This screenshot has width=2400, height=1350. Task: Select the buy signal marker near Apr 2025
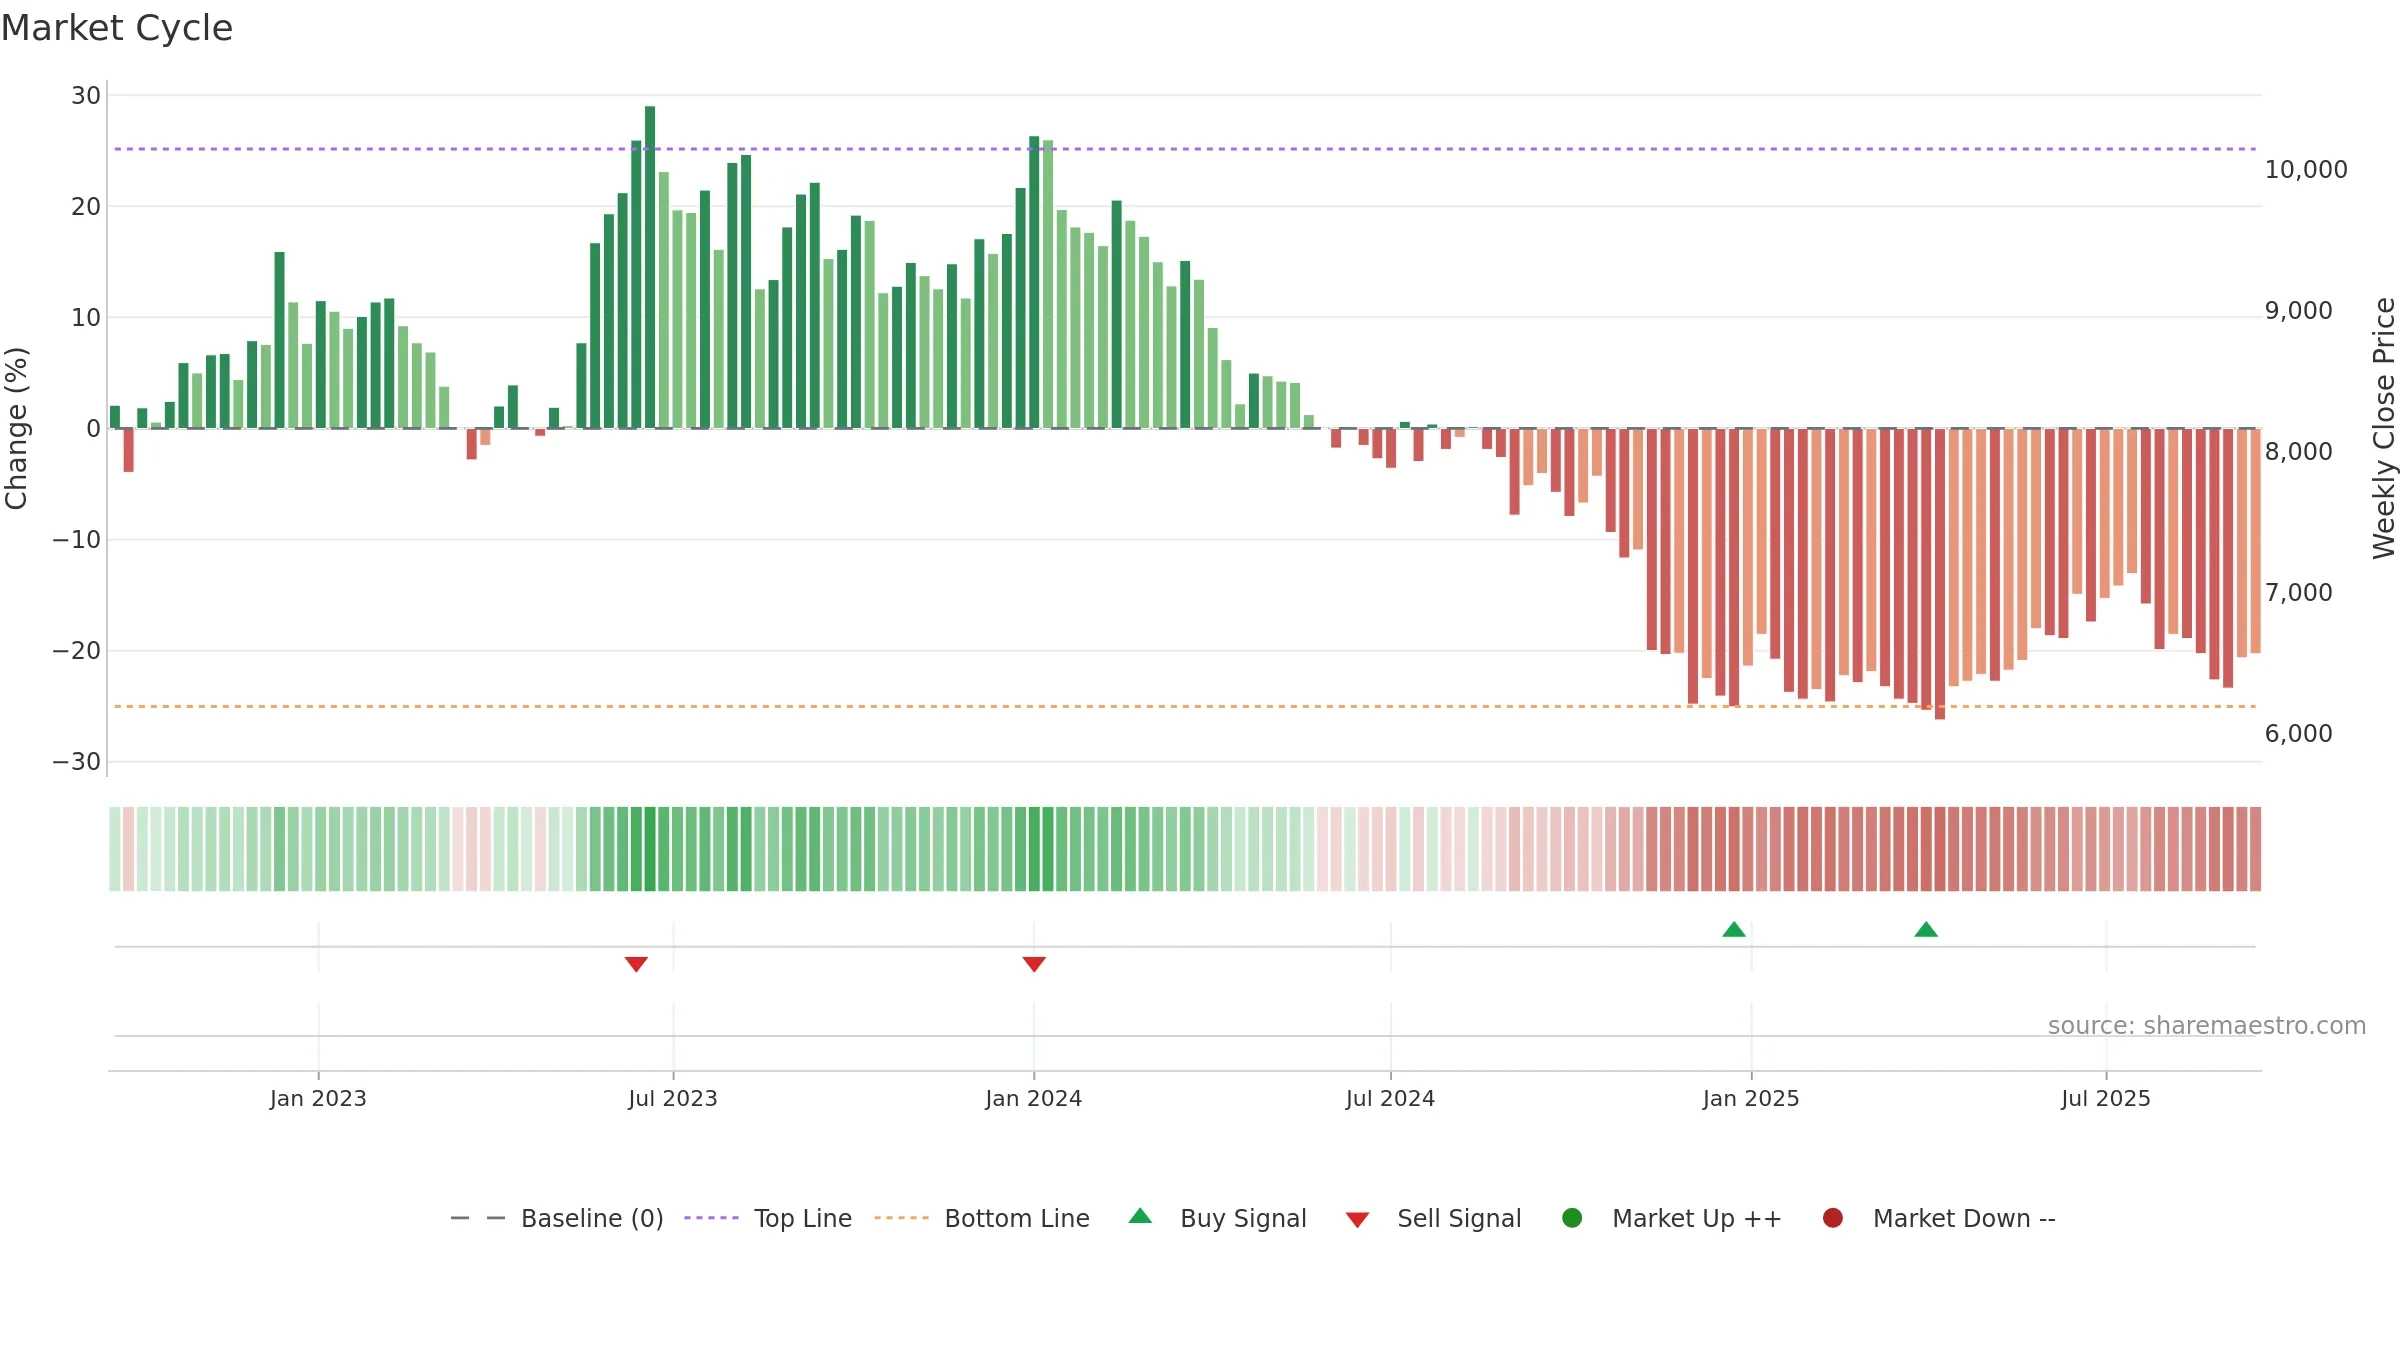tap(1926, 929)
